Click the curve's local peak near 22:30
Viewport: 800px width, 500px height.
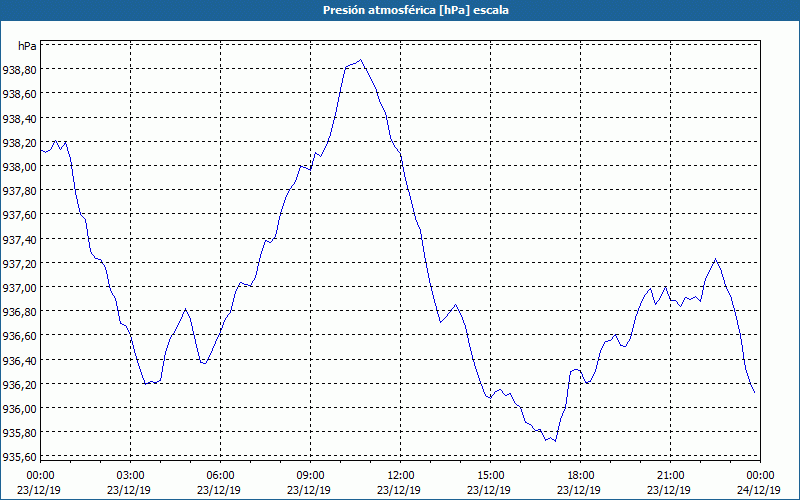tap(715, 259)
